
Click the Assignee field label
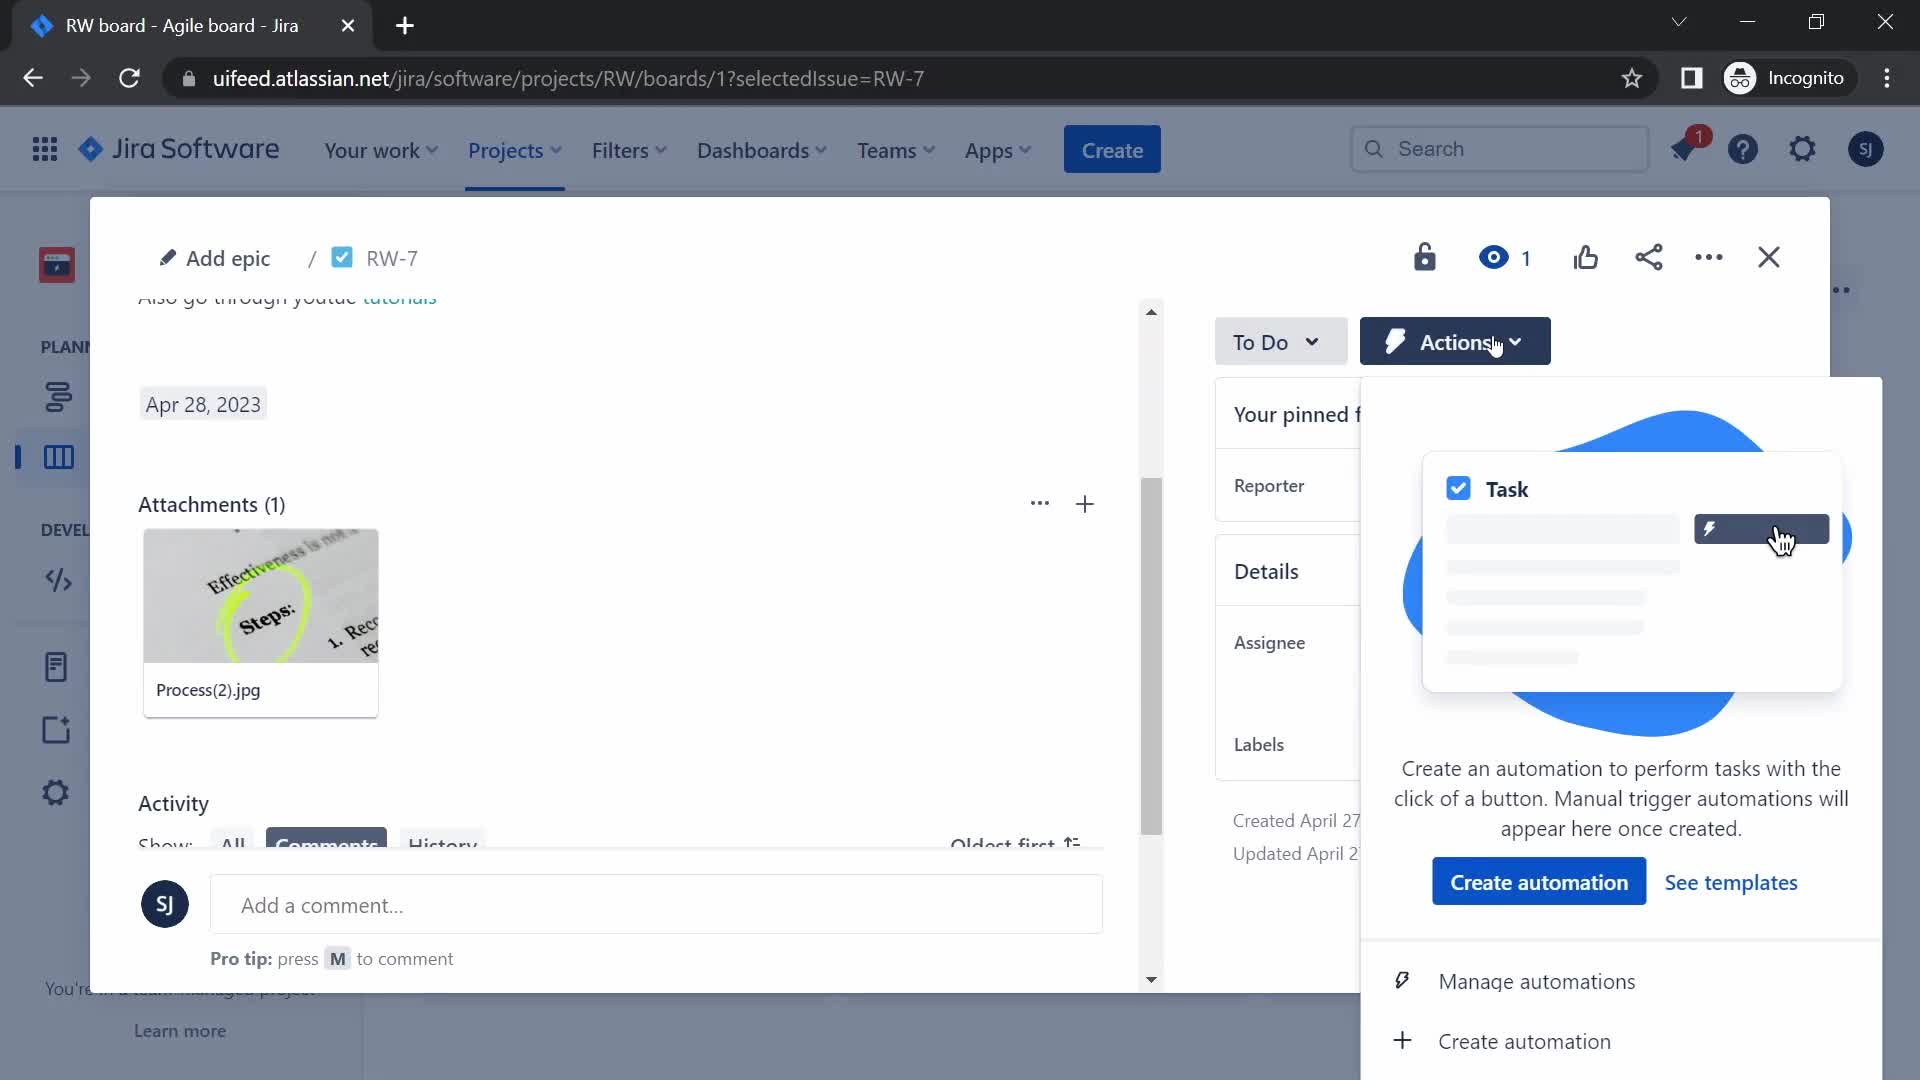pyautogui.click(x=1269, y=643)
